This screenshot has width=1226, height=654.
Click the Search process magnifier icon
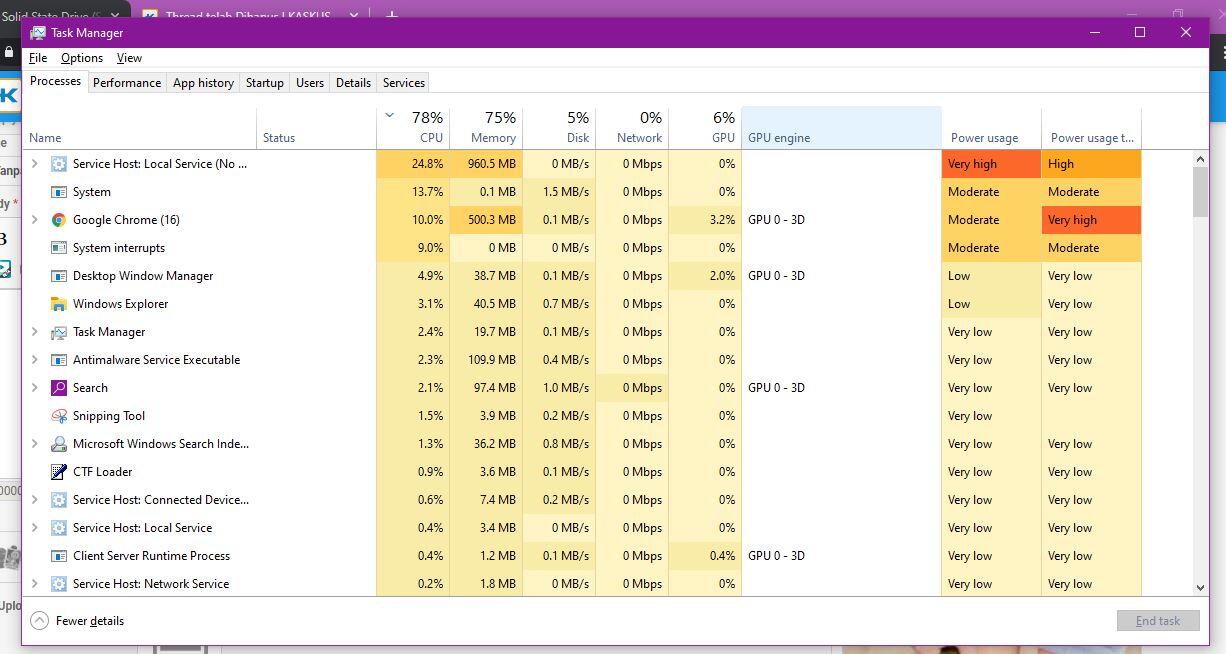(59, 388)
